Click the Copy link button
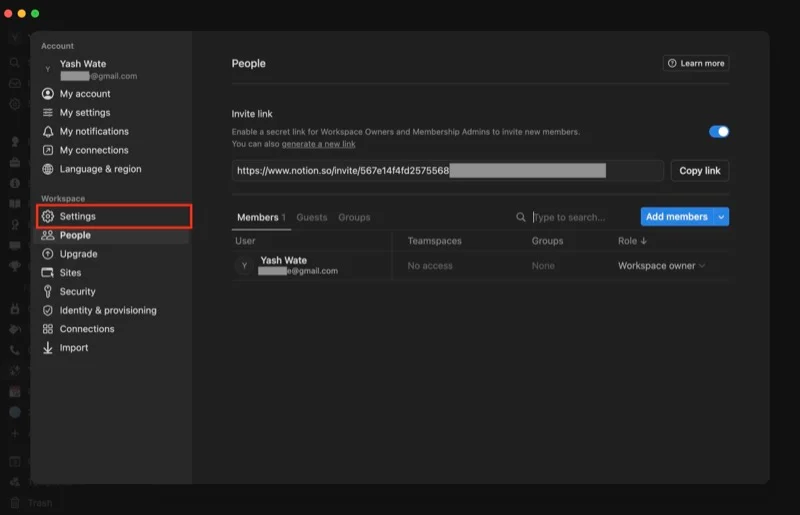Image resolution: width=800 pixels, height=515 pixels. pyautogui.click(x=699, y=171)
